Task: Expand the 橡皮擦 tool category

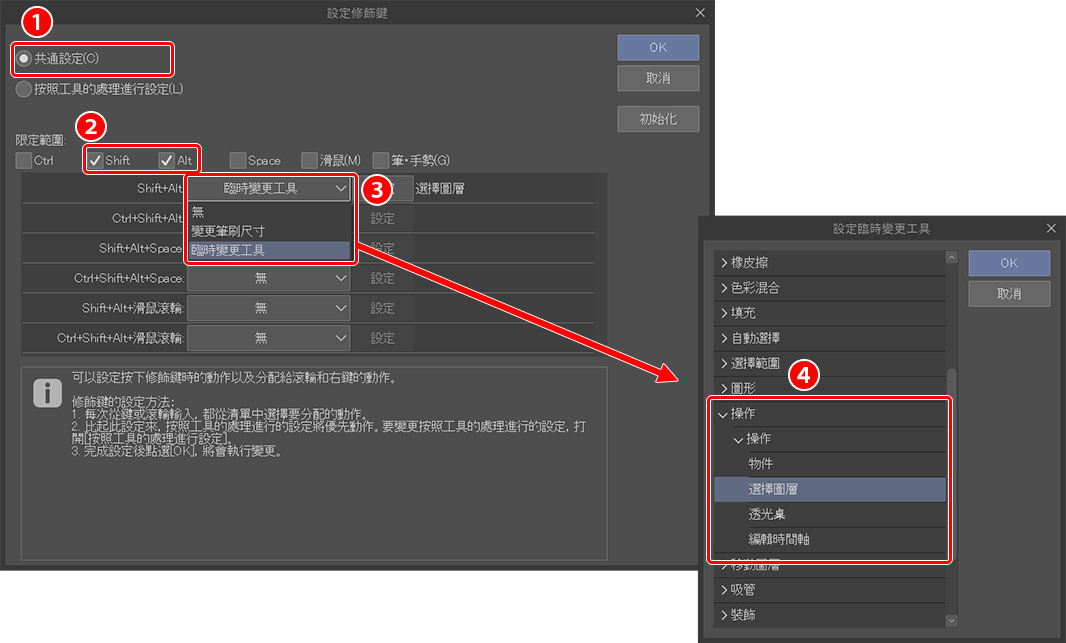Action: (x=724, y=262)
